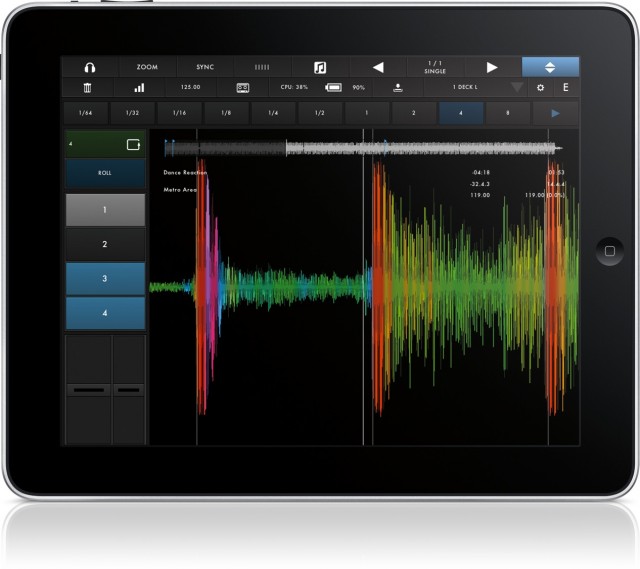Expand the 1 DECK L dropdown arrow
The width and height of the screenshot is (640, 569).
(516, 88)
